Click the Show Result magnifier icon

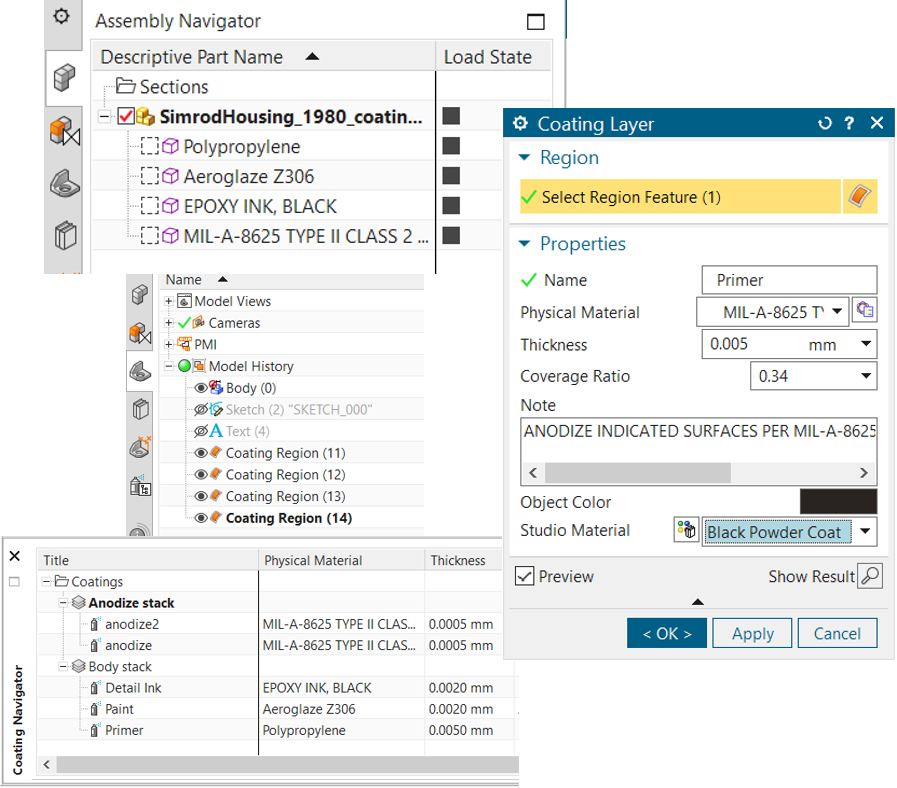pos(870,576)
